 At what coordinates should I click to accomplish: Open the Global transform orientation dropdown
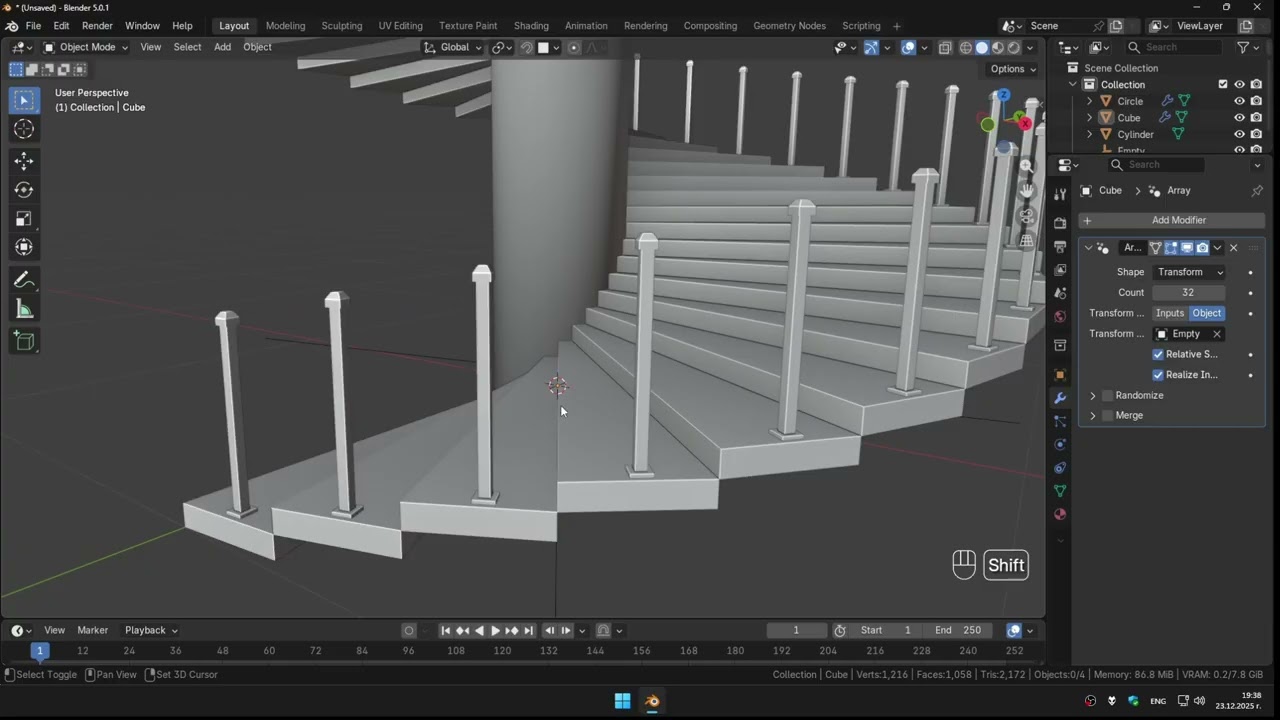pos(453,47)
